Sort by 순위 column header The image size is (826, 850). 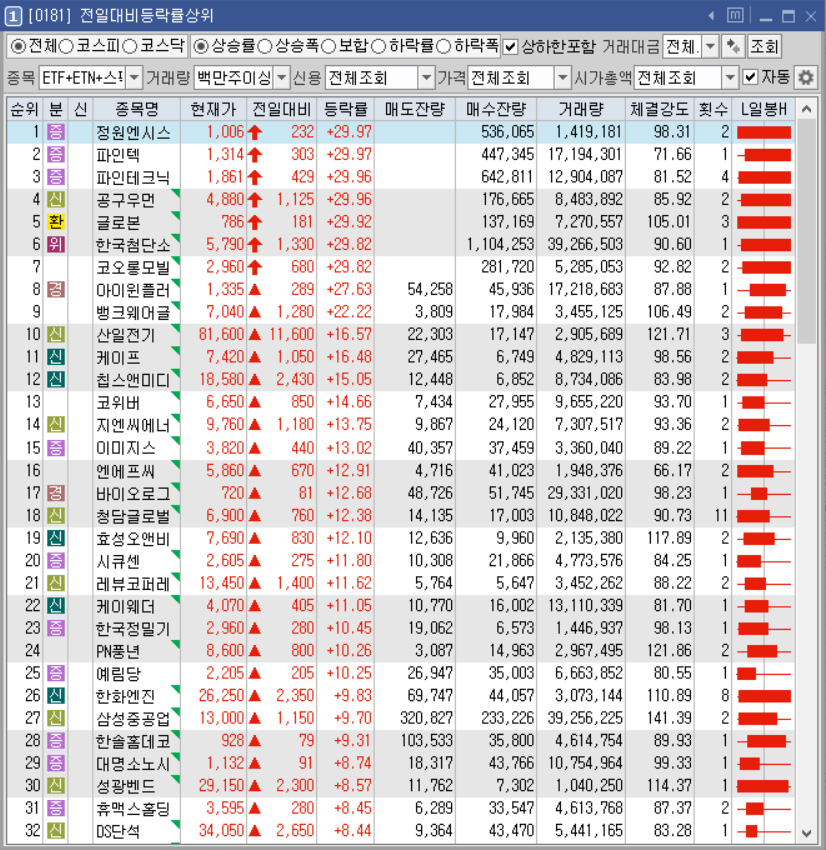24,109
